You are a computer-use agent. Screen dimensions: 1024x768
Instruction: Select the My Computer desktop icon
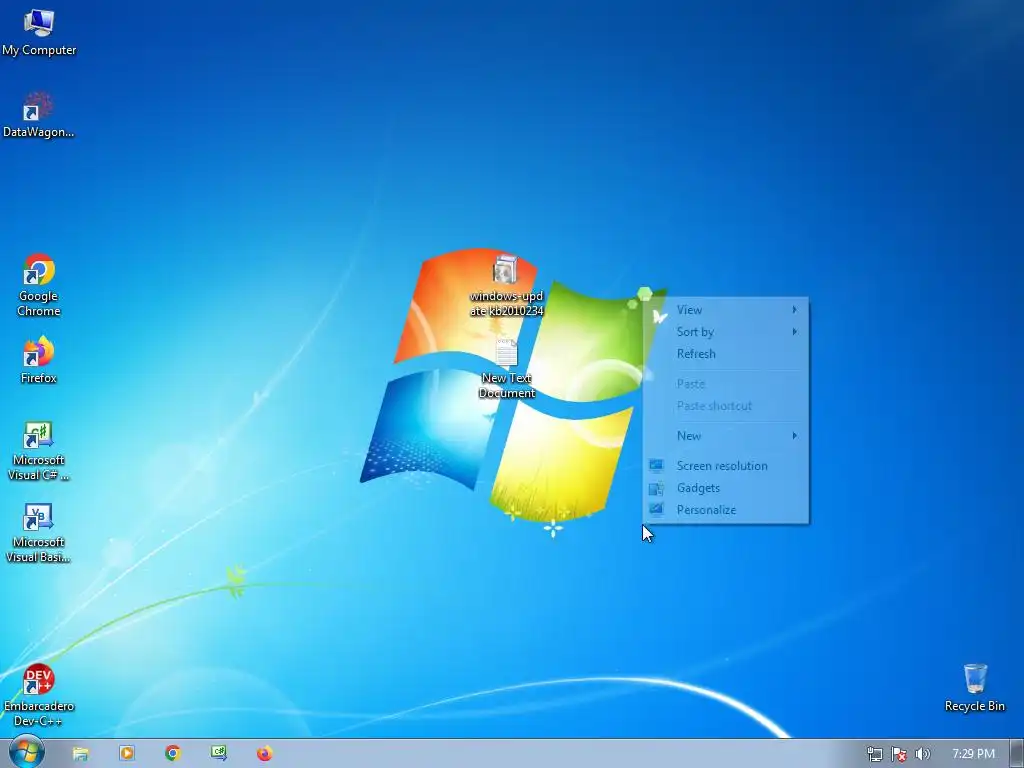(39, 33)
